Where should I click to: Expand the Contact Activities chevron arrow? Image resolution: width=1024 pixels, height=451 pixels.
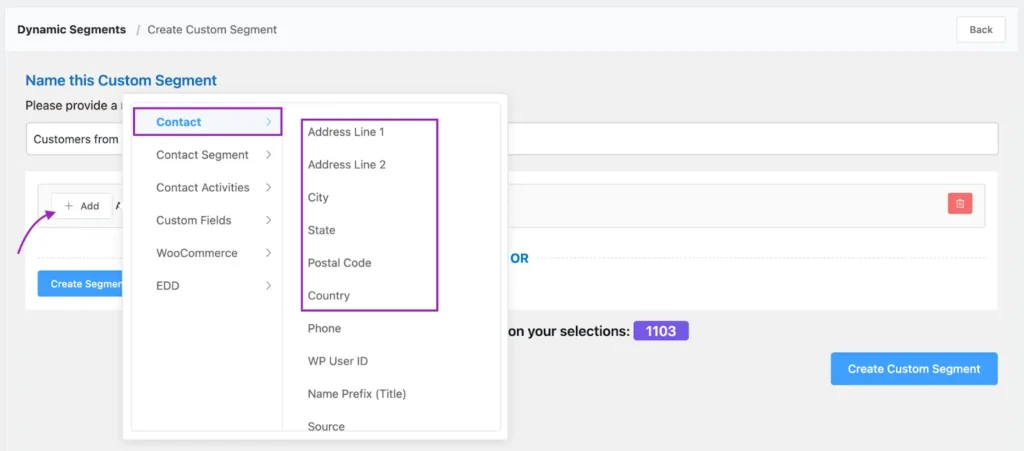tap(268, 187)
